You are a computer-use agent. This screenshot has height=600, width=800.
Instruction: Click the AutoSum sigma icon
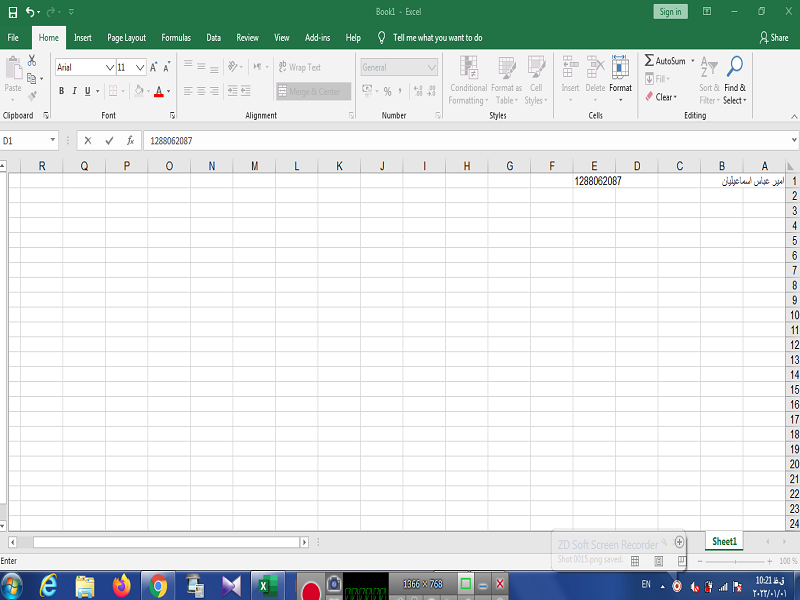click(649, 60)
